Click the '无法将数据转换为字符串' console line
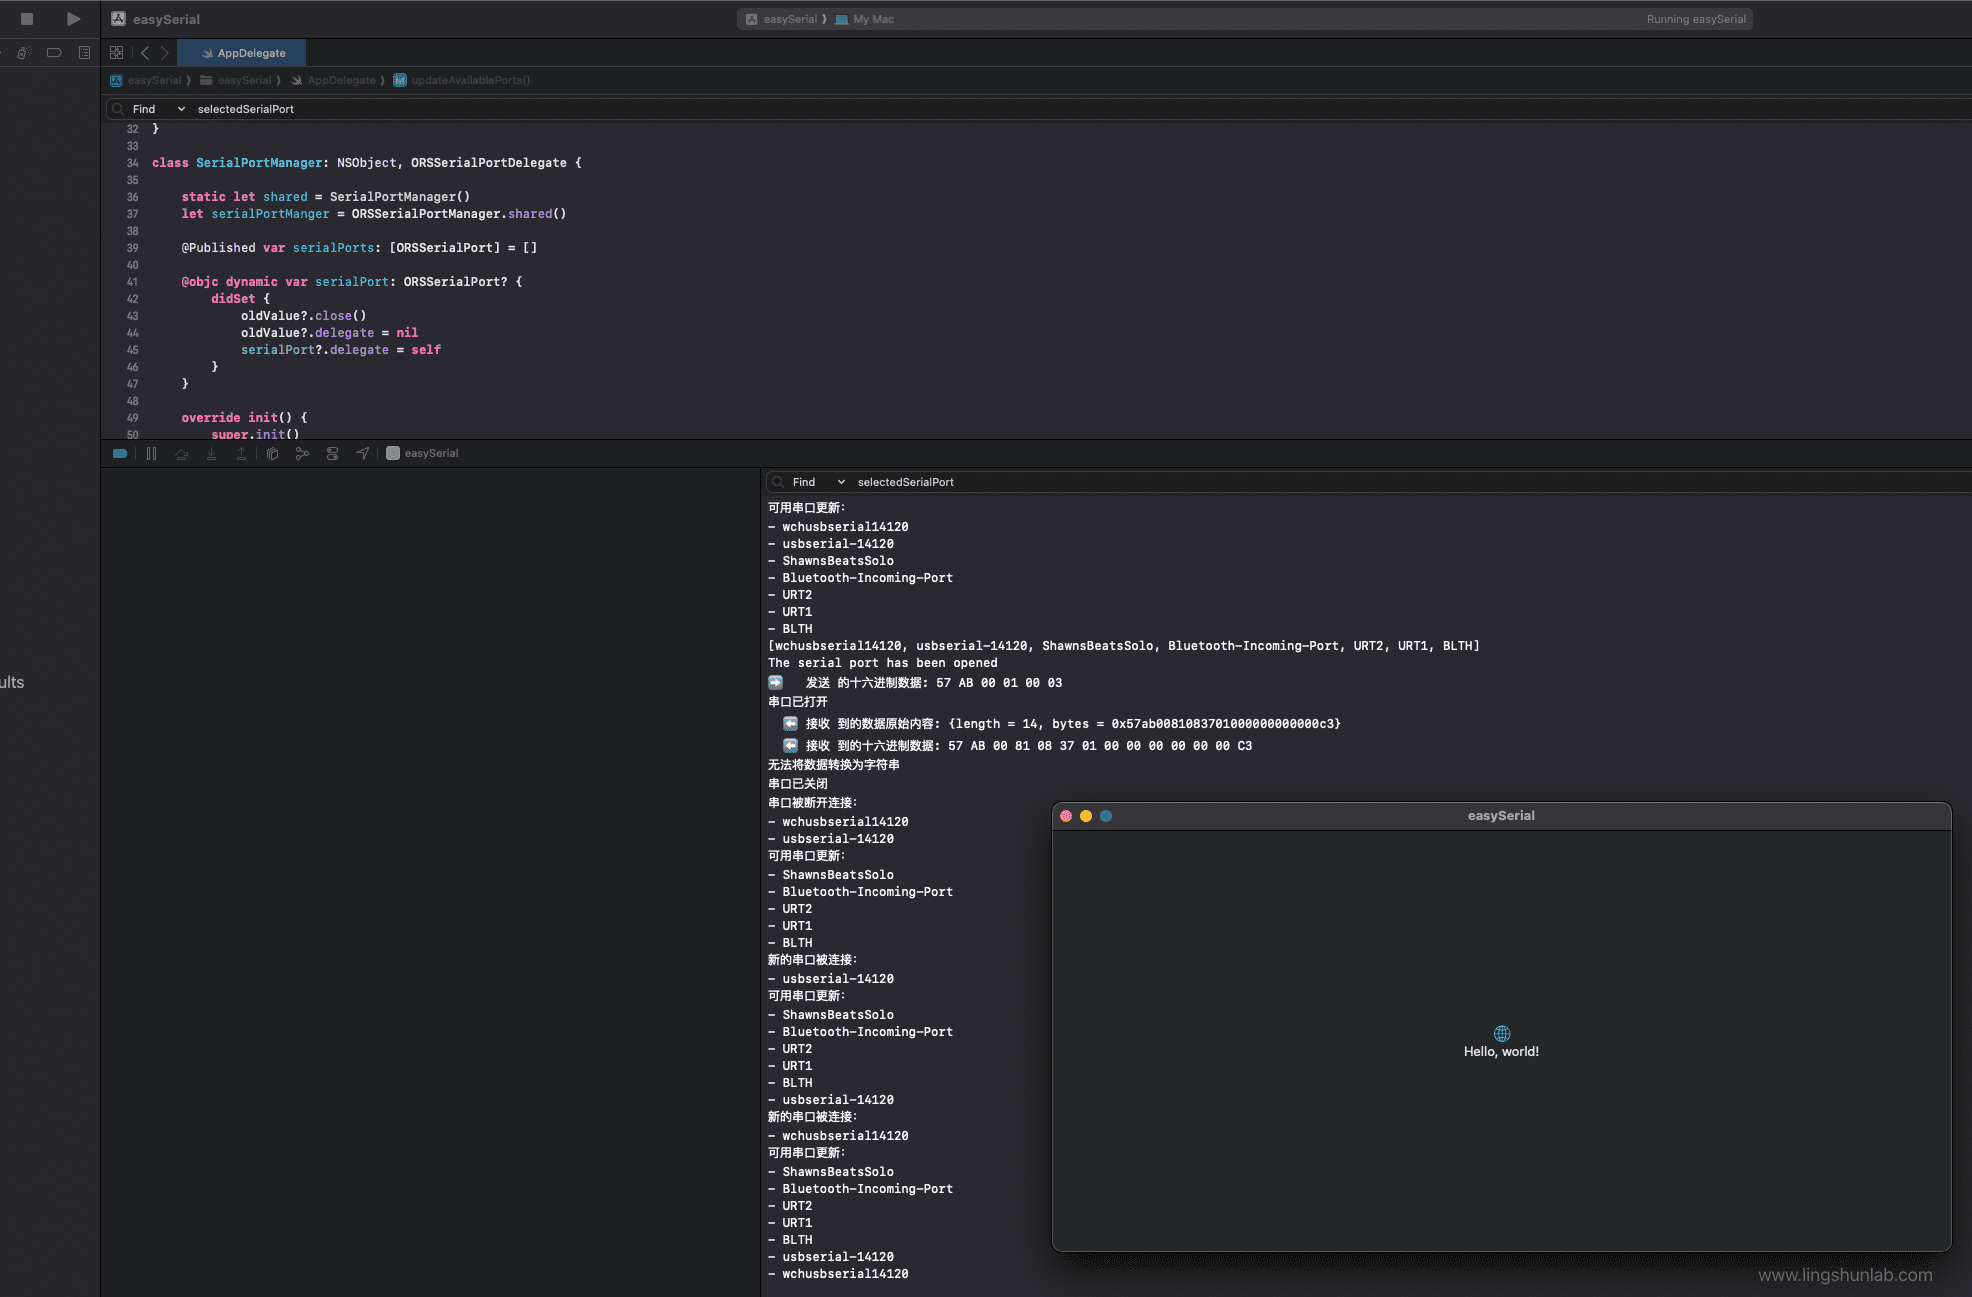Screen dimensions: 1972x1297 click(833, 765)
